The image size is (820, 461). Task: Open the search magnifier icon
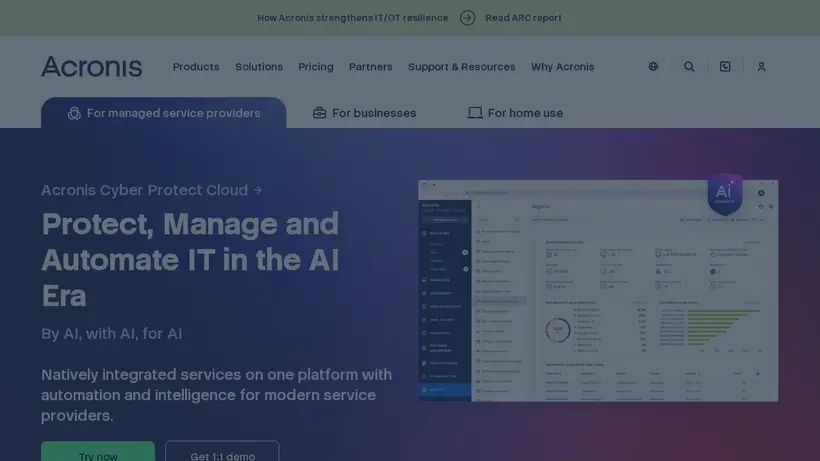(x=689, y=66)
